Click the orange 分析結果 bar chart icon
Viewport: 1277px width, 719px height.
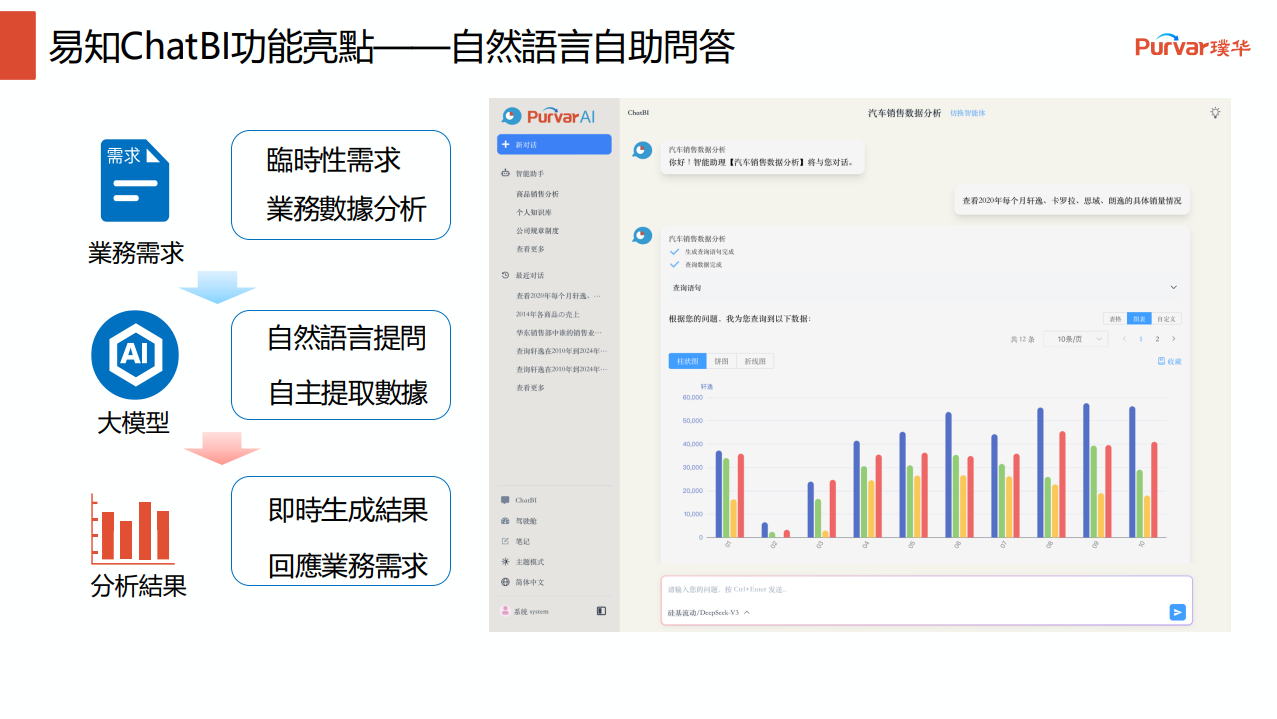(x=133, y=527)
